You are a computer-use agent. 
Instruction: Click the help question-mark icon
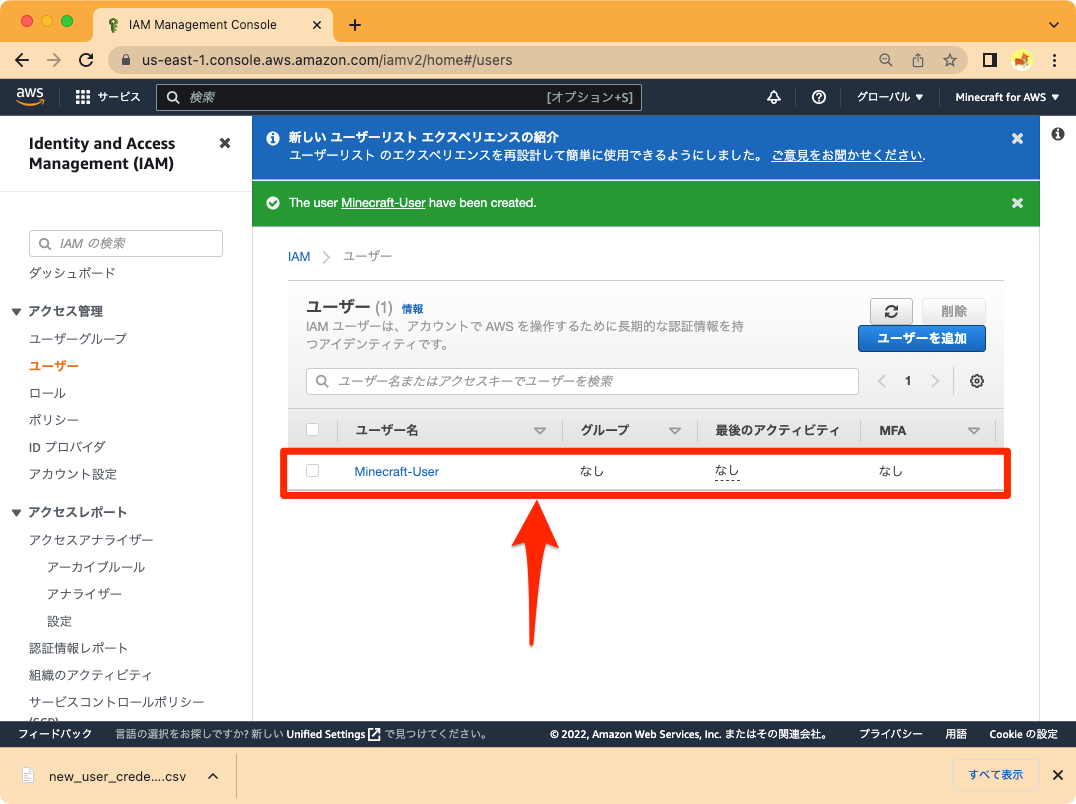point(819,96)
